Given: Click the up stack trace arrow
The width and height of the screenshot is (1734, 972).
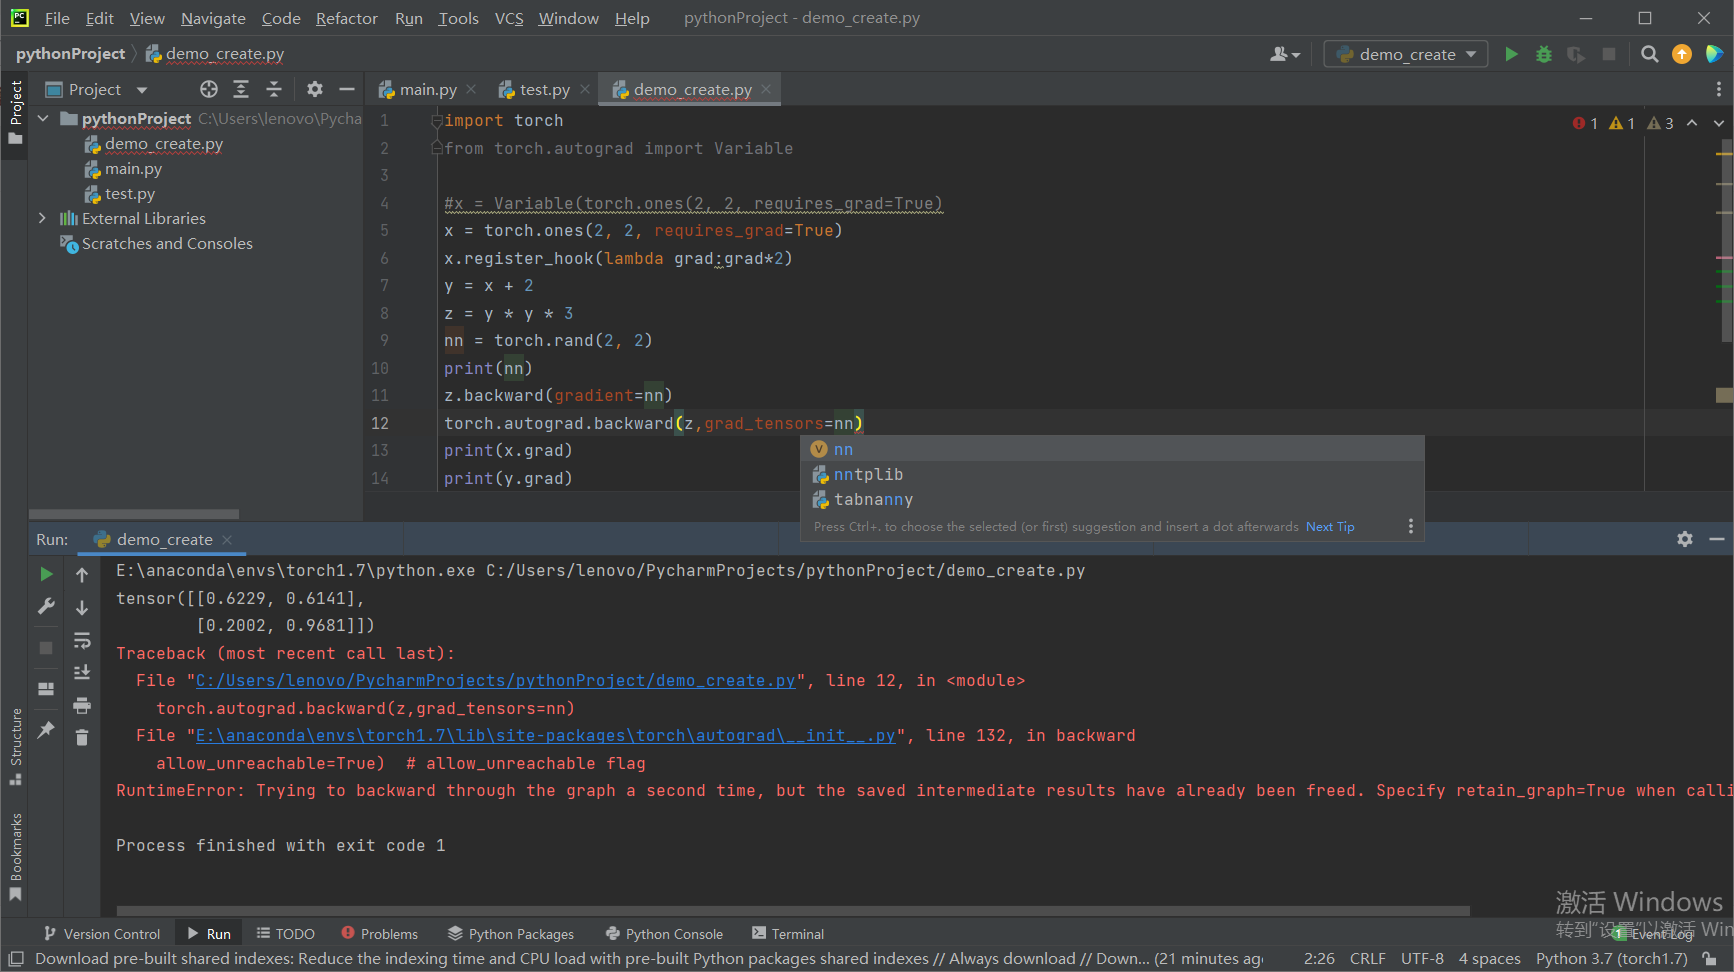Looking at the screenshot, I should pyautogui.click(x=82, y=574).
